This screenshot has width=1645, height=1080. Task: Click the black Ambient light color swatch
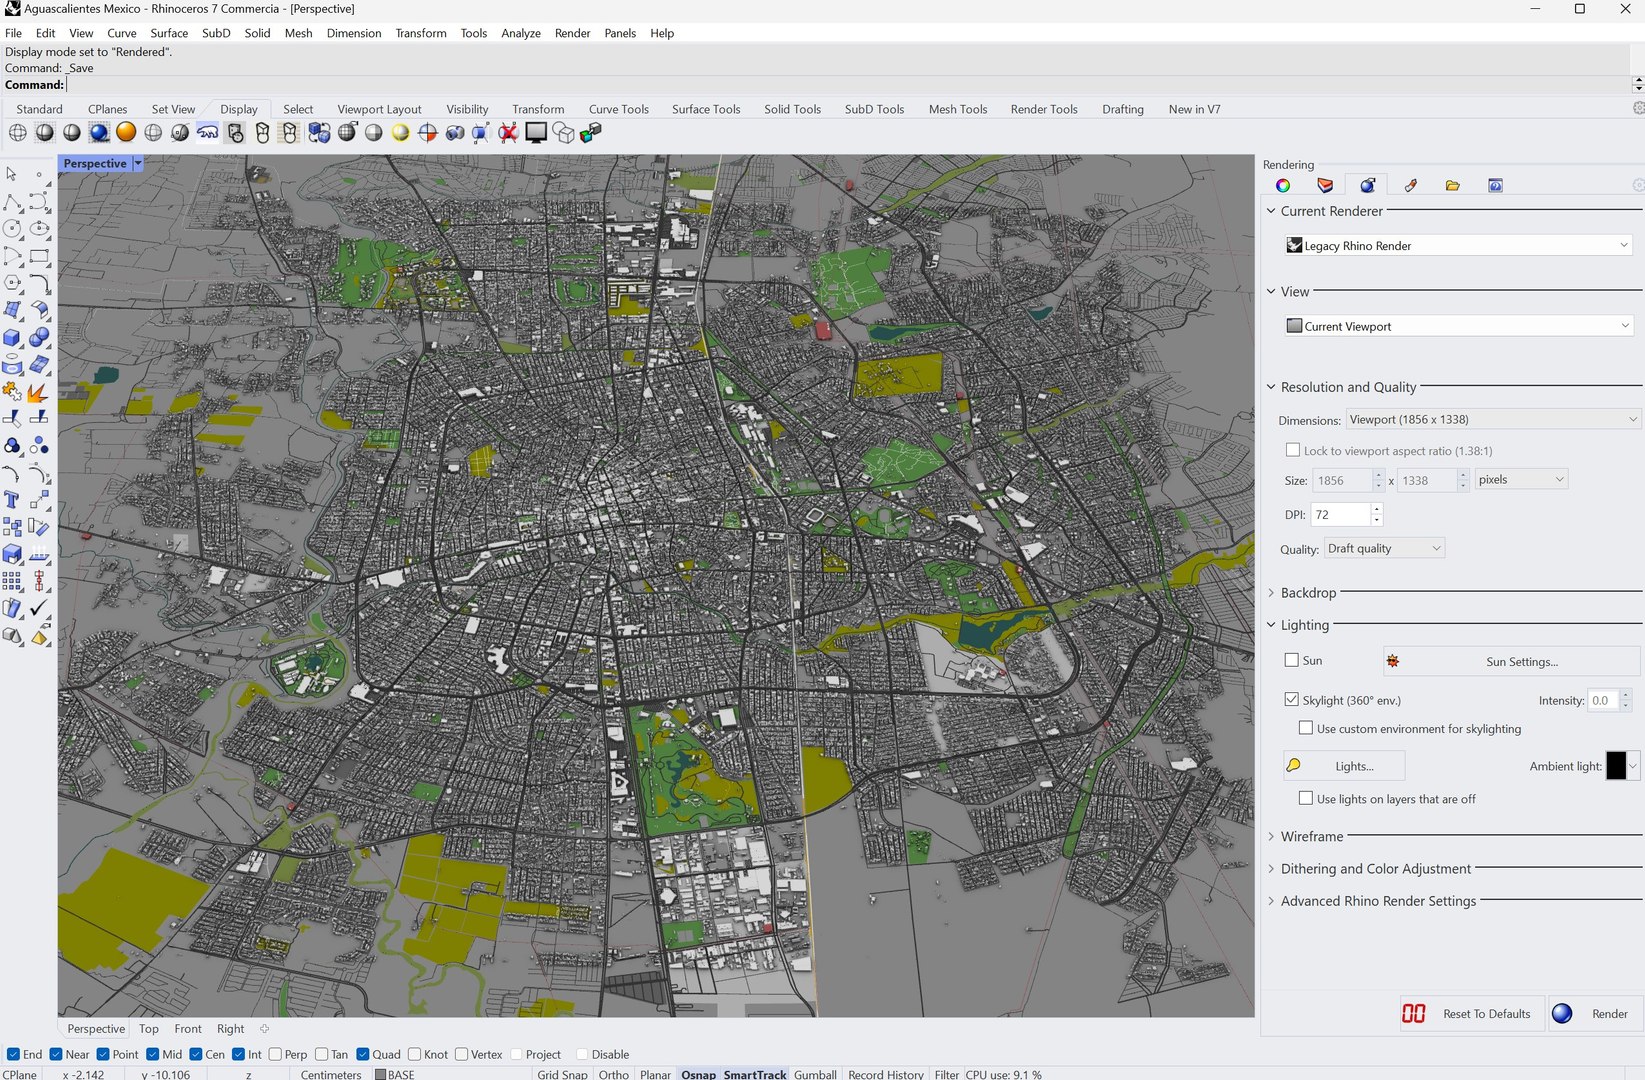[x=1615, y=766]
